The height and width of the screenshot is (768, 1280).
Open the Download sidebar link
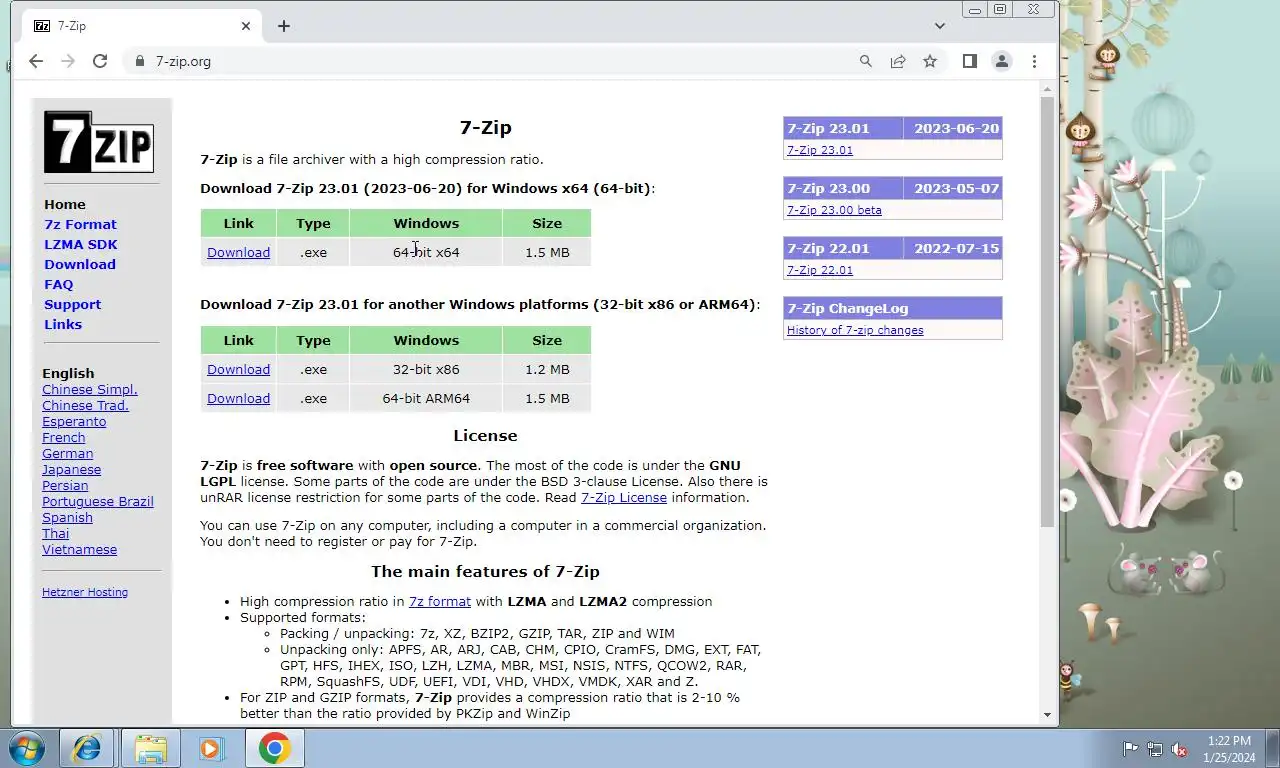(80, 264)
